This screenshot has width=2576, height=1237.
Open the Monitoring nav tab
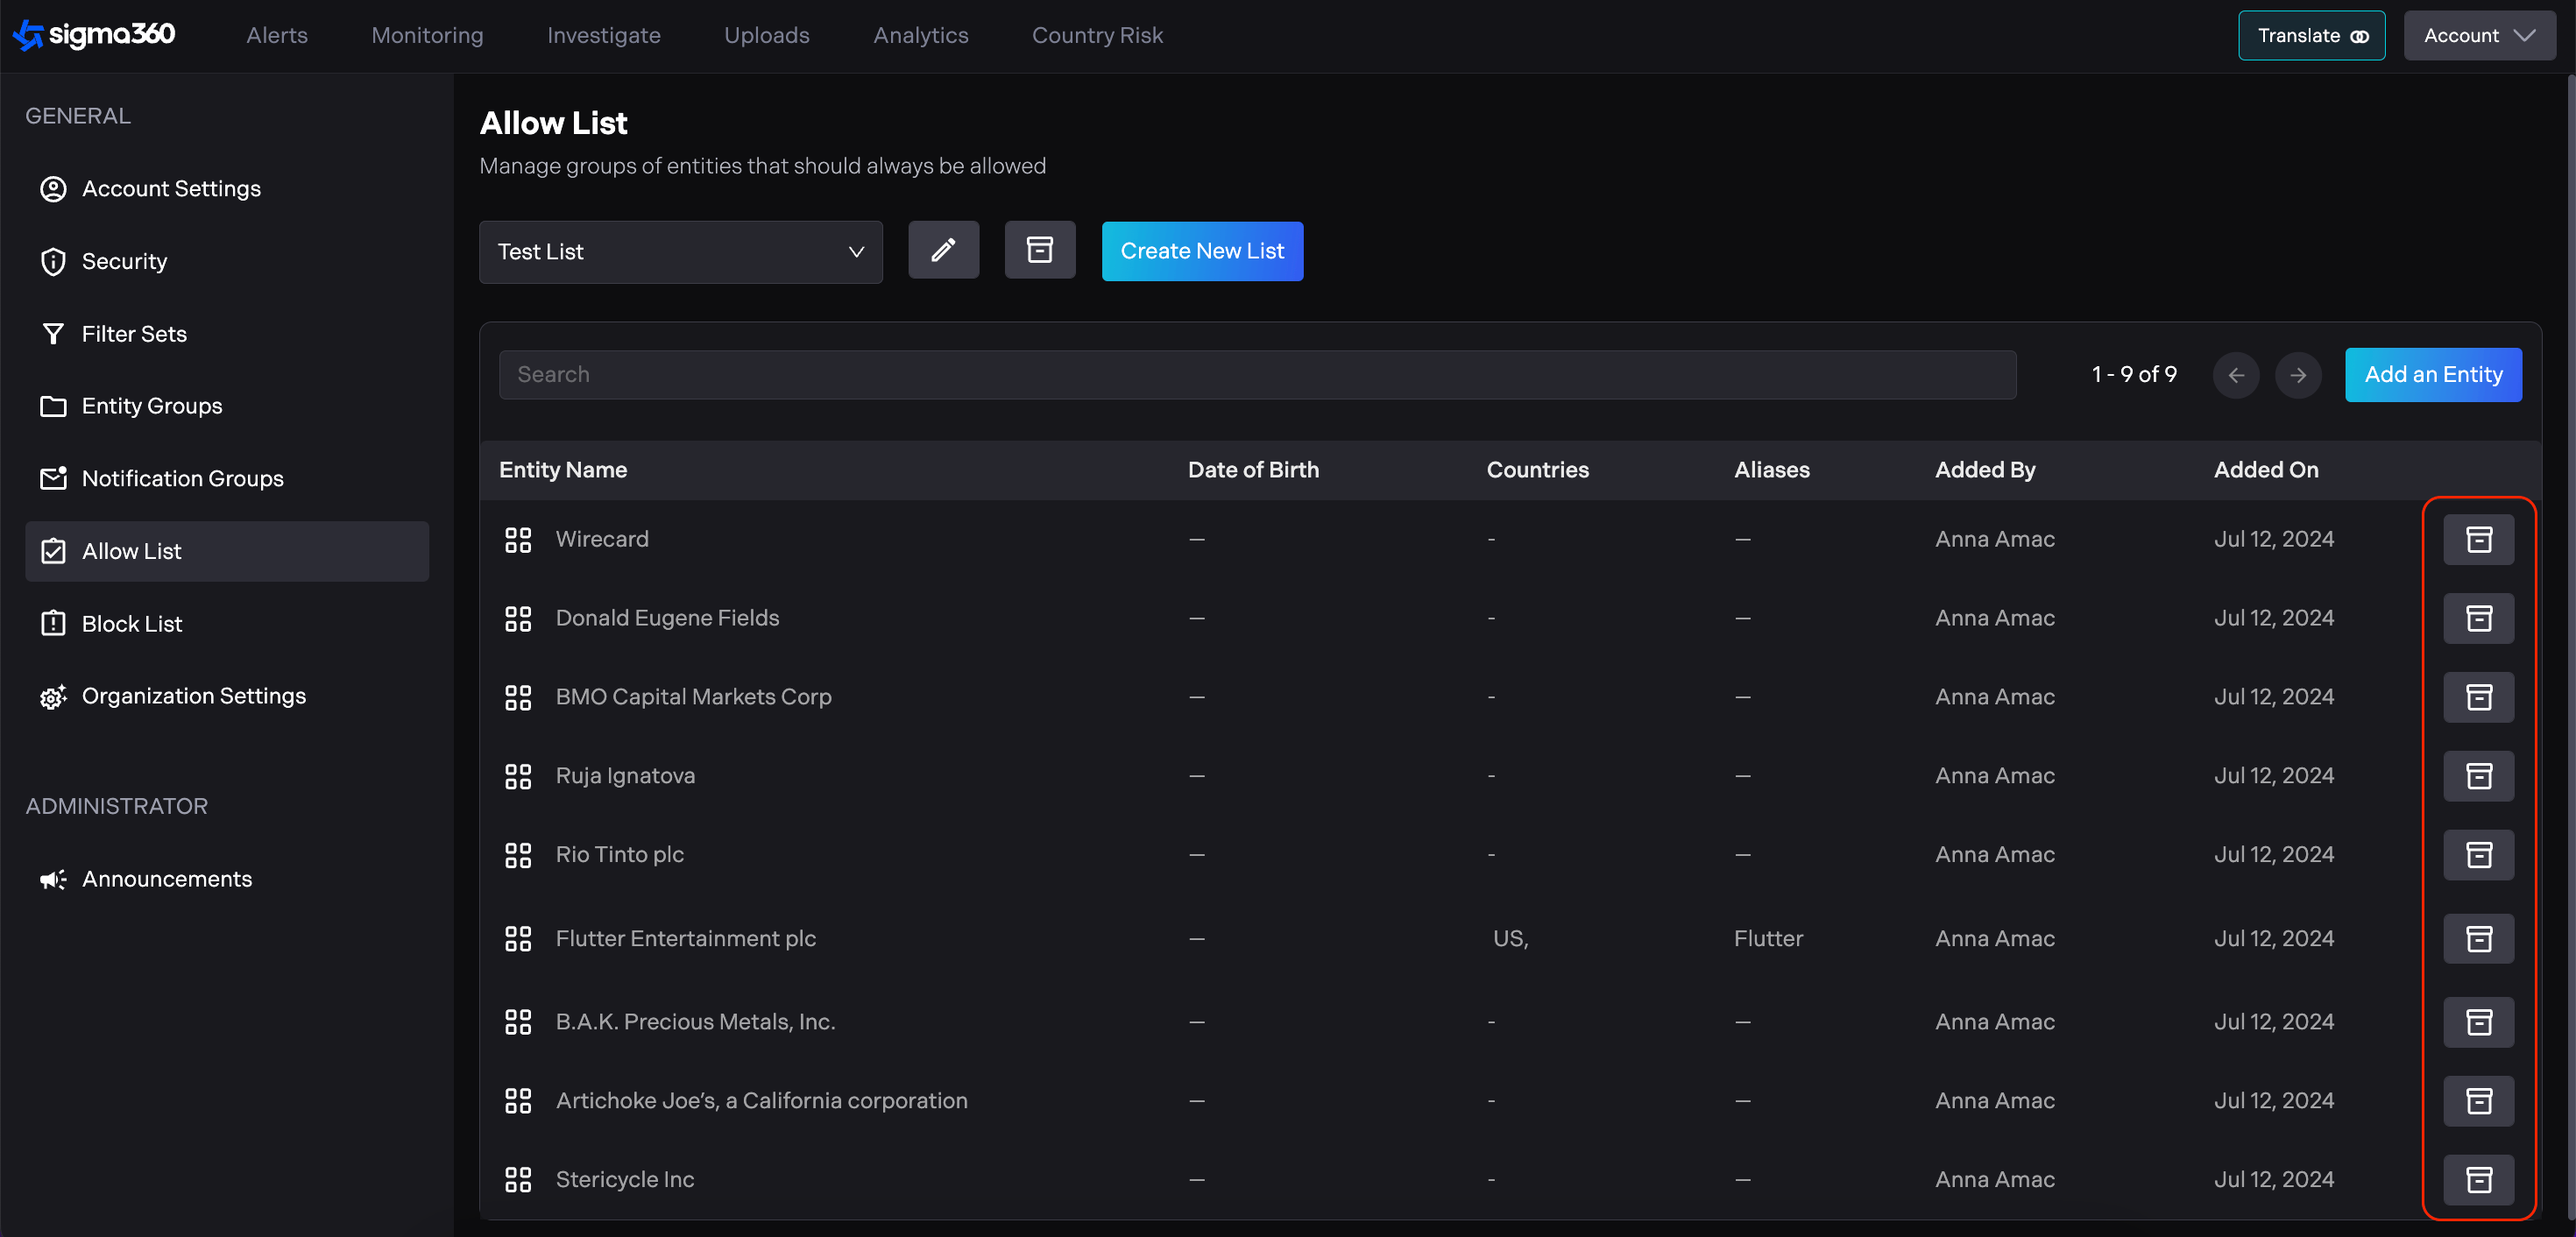tap(427, 36)
